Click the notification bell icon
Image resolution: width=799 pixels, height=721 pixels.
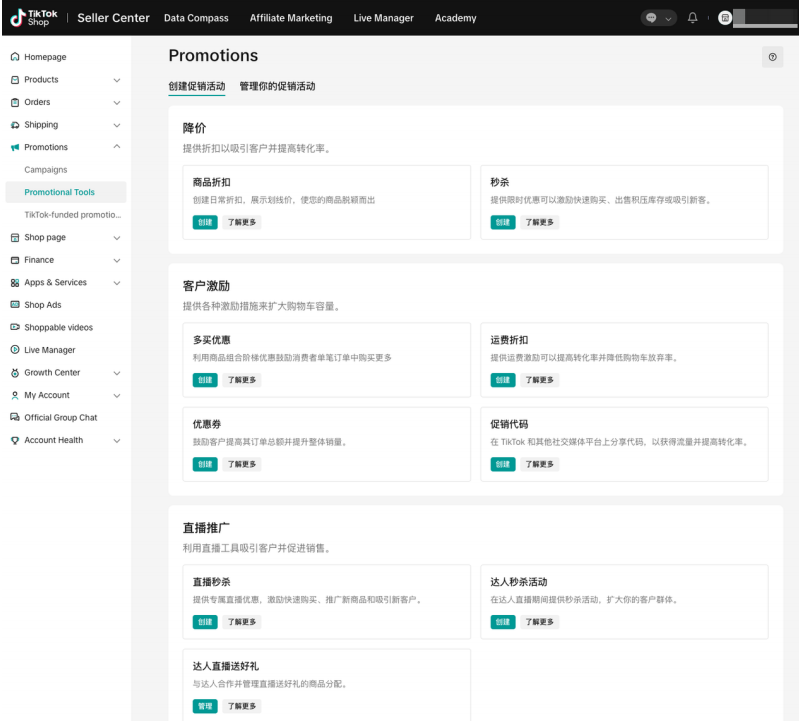coord(692,18)
